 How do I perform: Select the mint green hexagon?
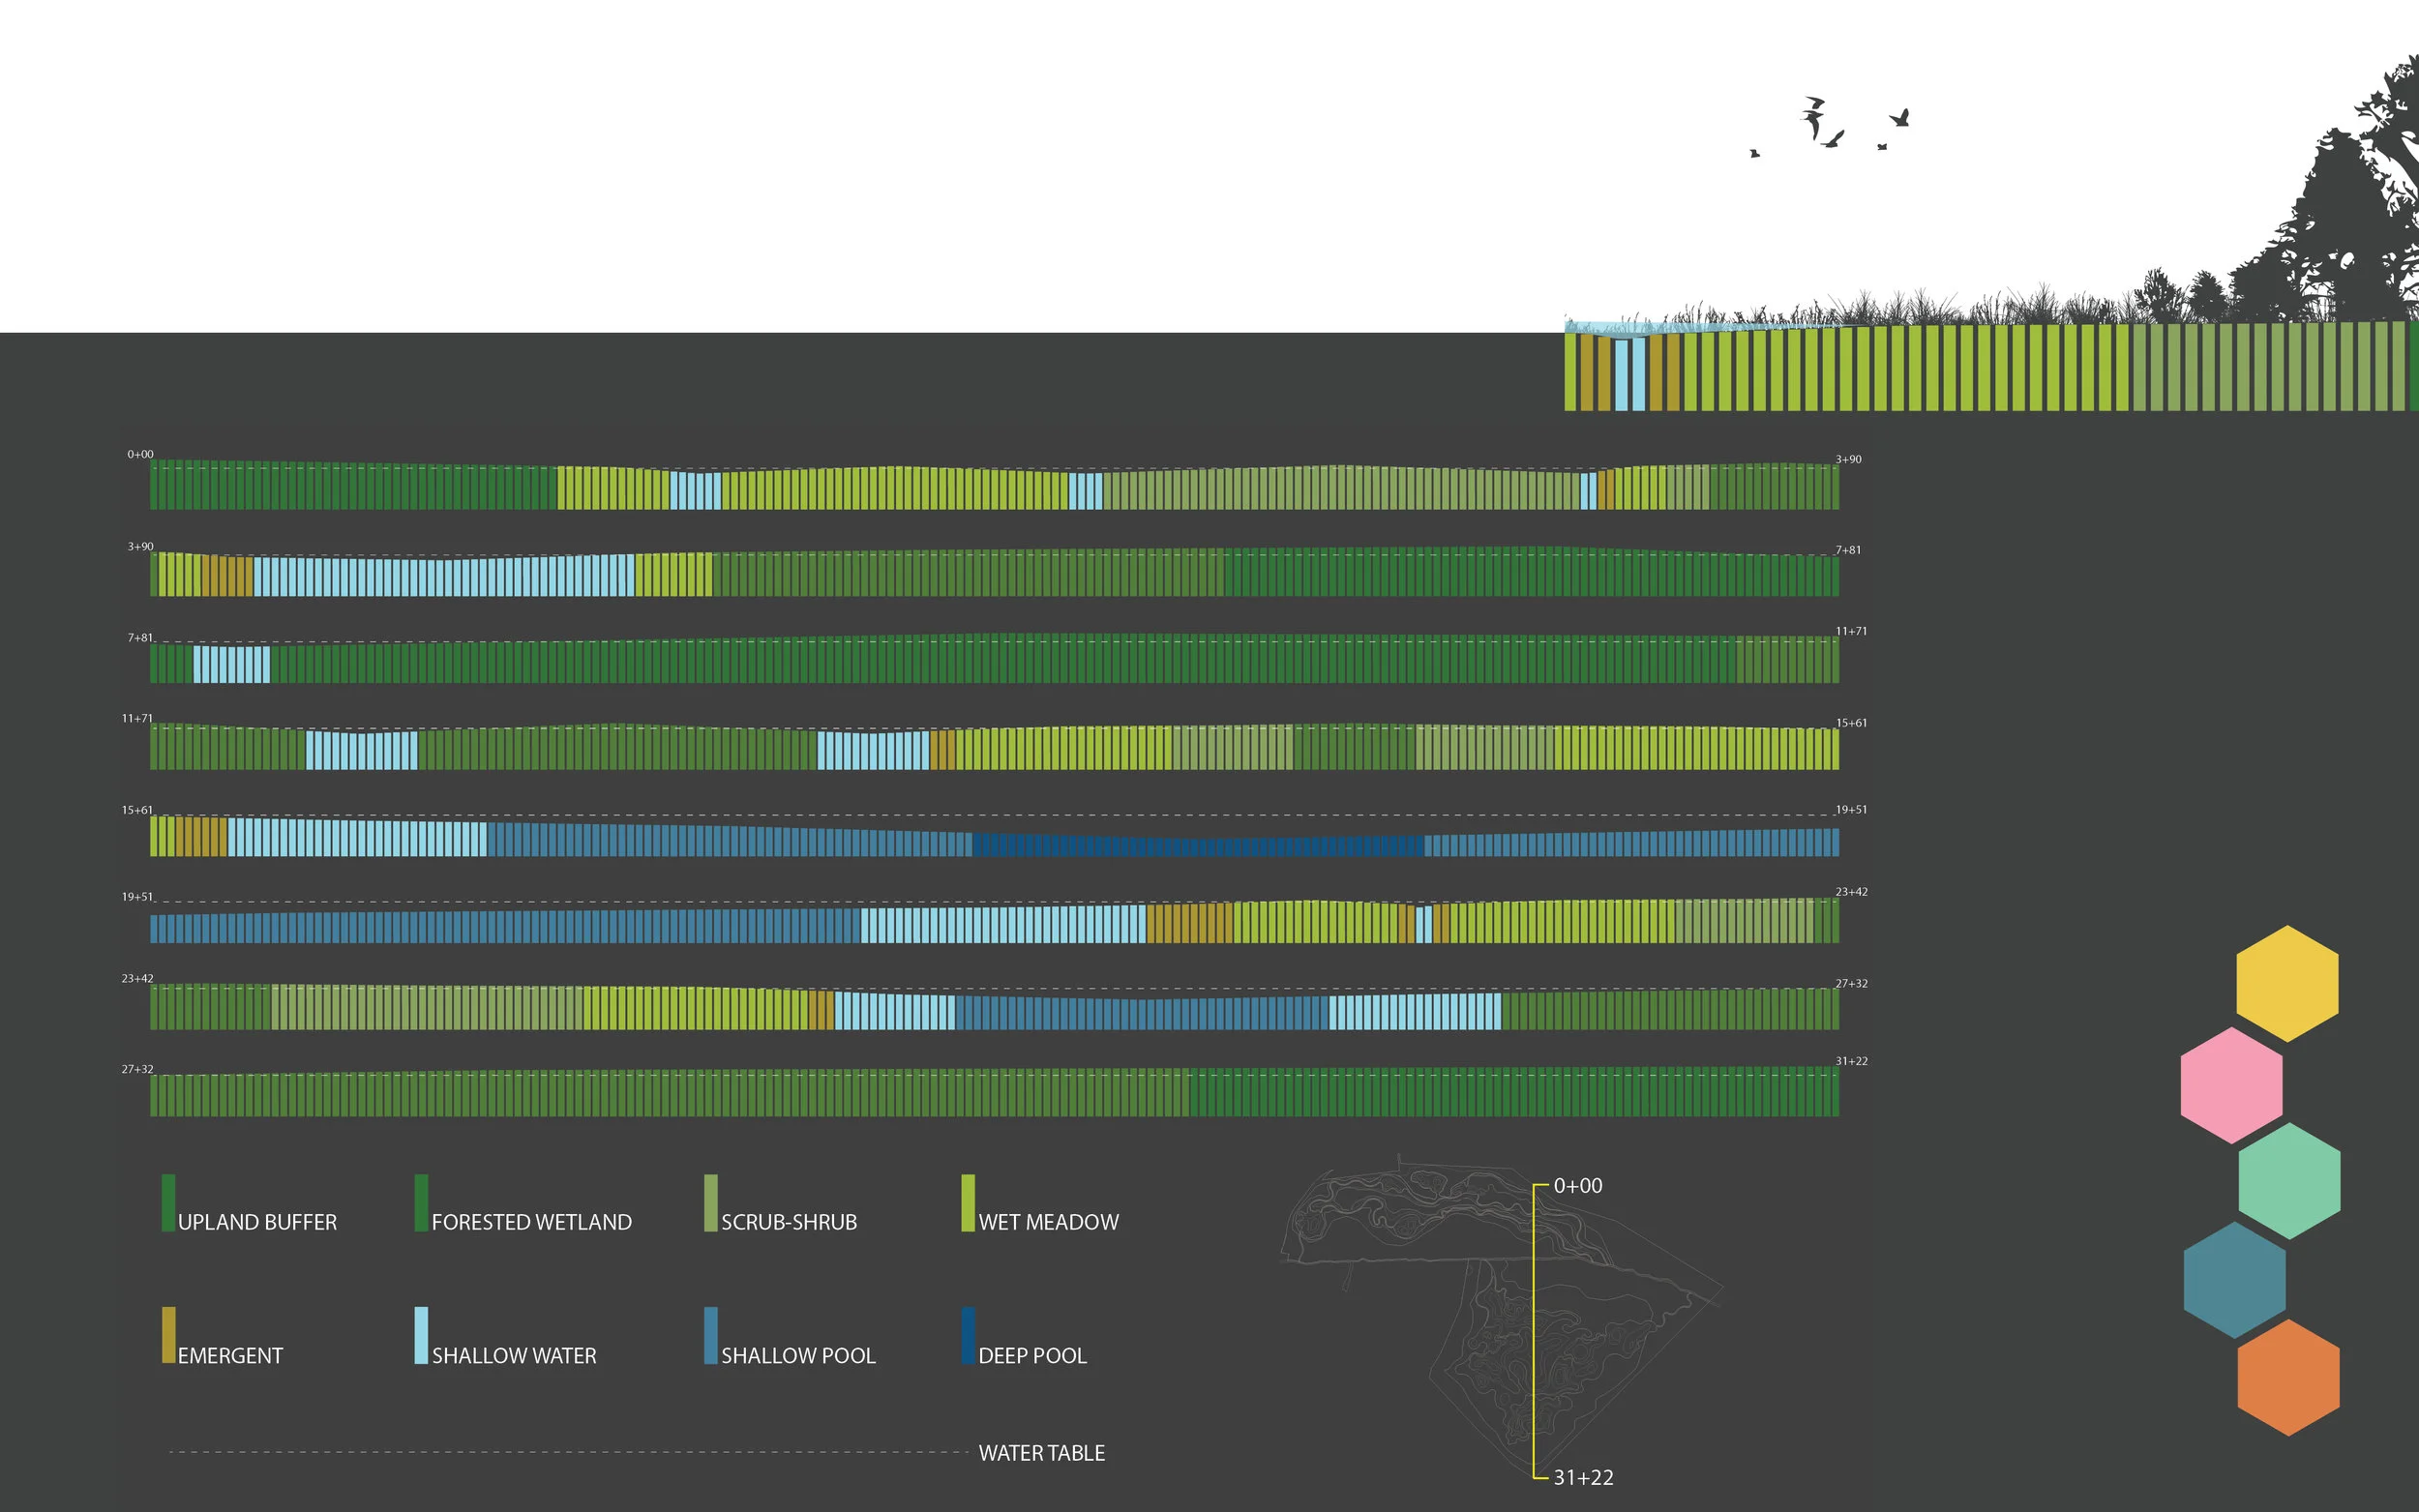point(2288,1180)
